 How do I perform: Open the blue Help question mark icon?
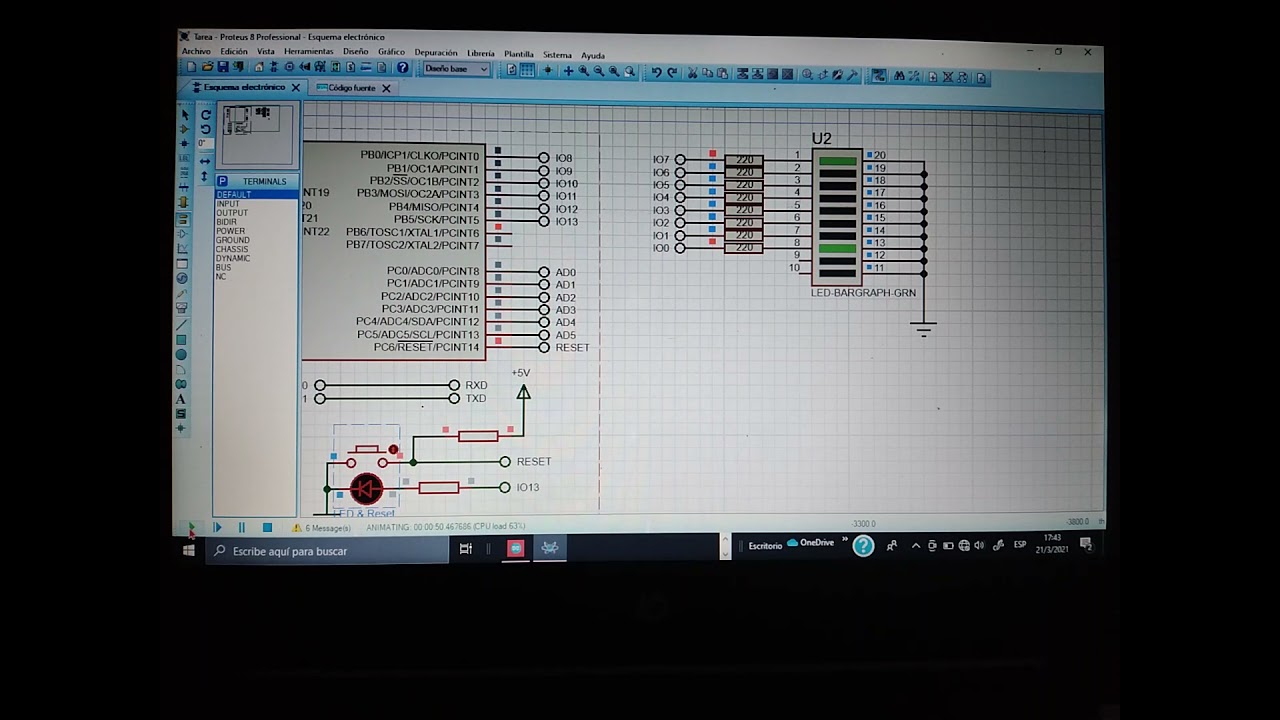403,68
